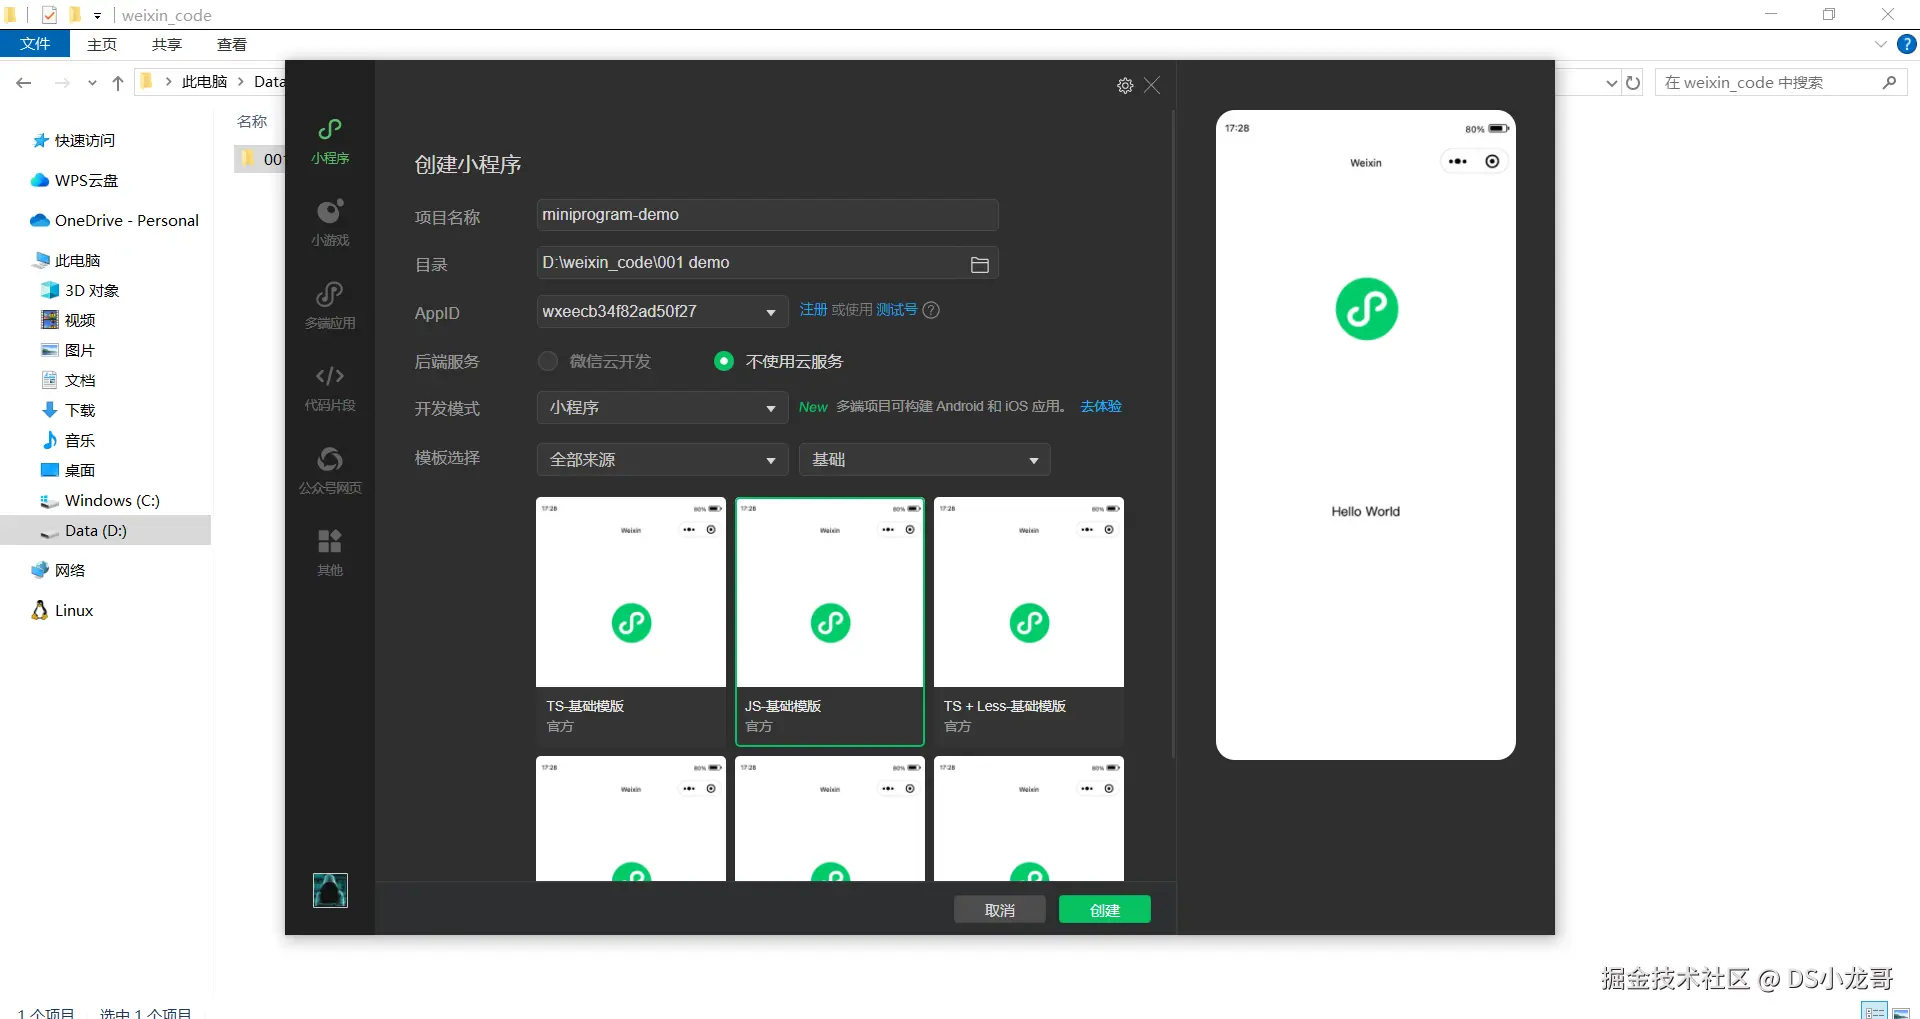Open the 文件 menu in Explorer
The height and width of the screenshot is (1019, 1920).
[35, 44]
